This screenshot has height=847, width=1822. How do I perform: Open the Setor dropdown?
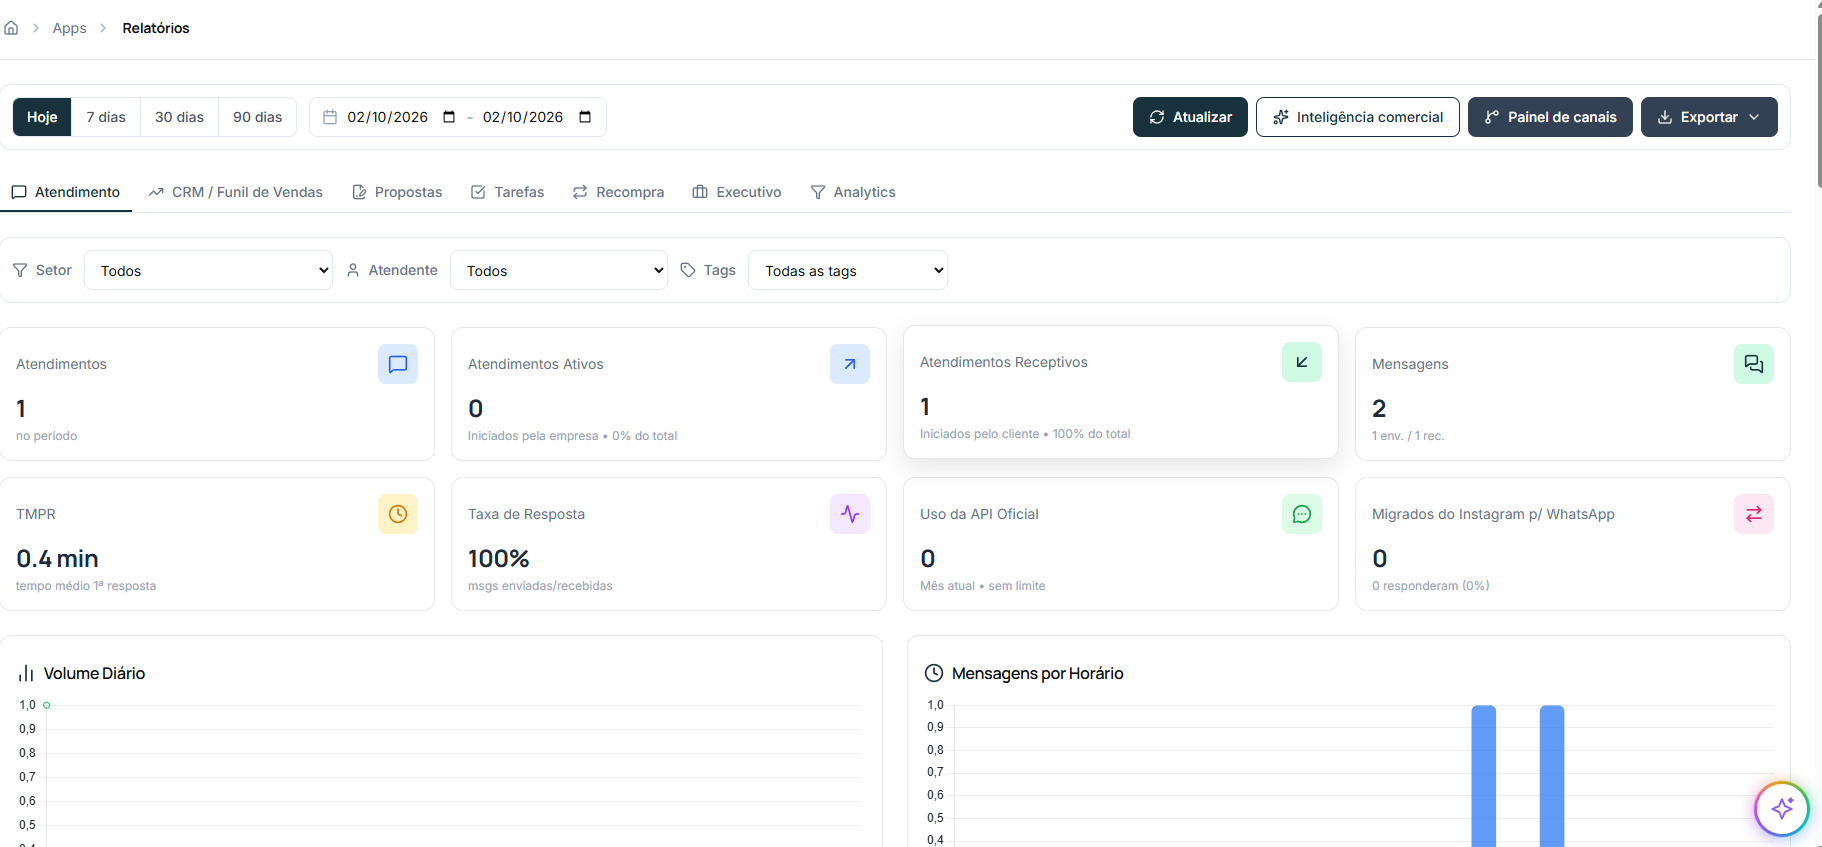pos(209,270)
